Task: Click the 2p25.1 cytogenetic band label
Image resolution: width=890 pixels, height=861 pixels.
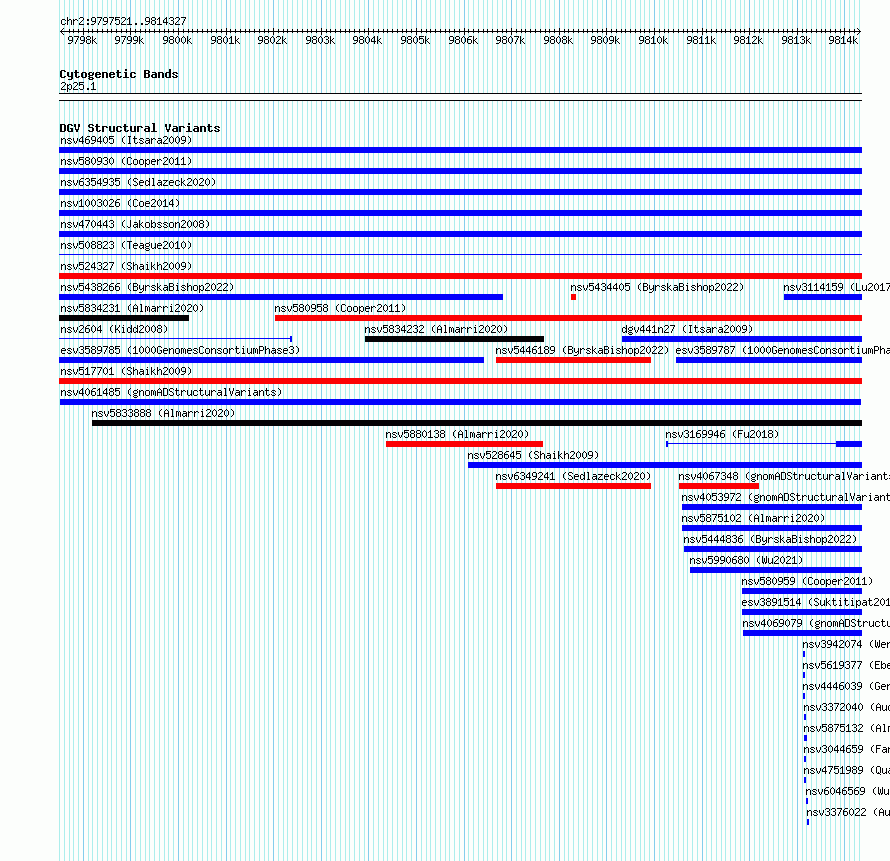Action: point(78,86)
